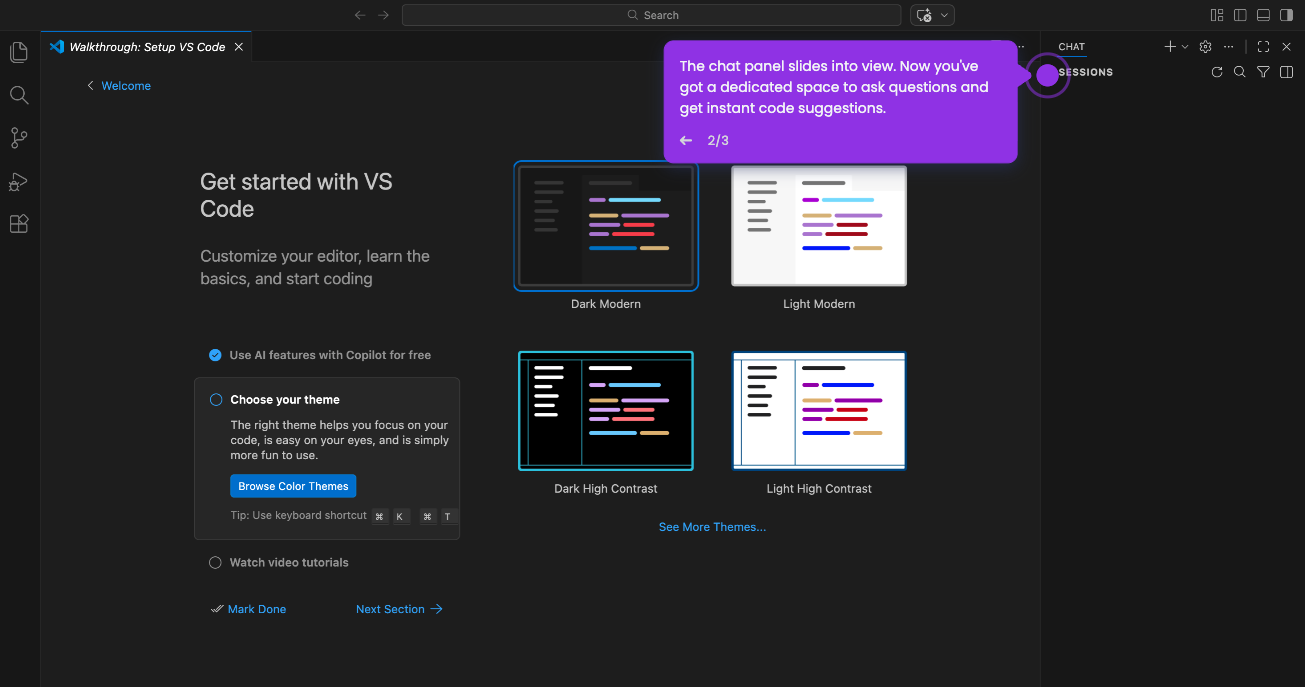1305x687 pixels.
Task: Open the Extensions view
Action: coord(18,224)
